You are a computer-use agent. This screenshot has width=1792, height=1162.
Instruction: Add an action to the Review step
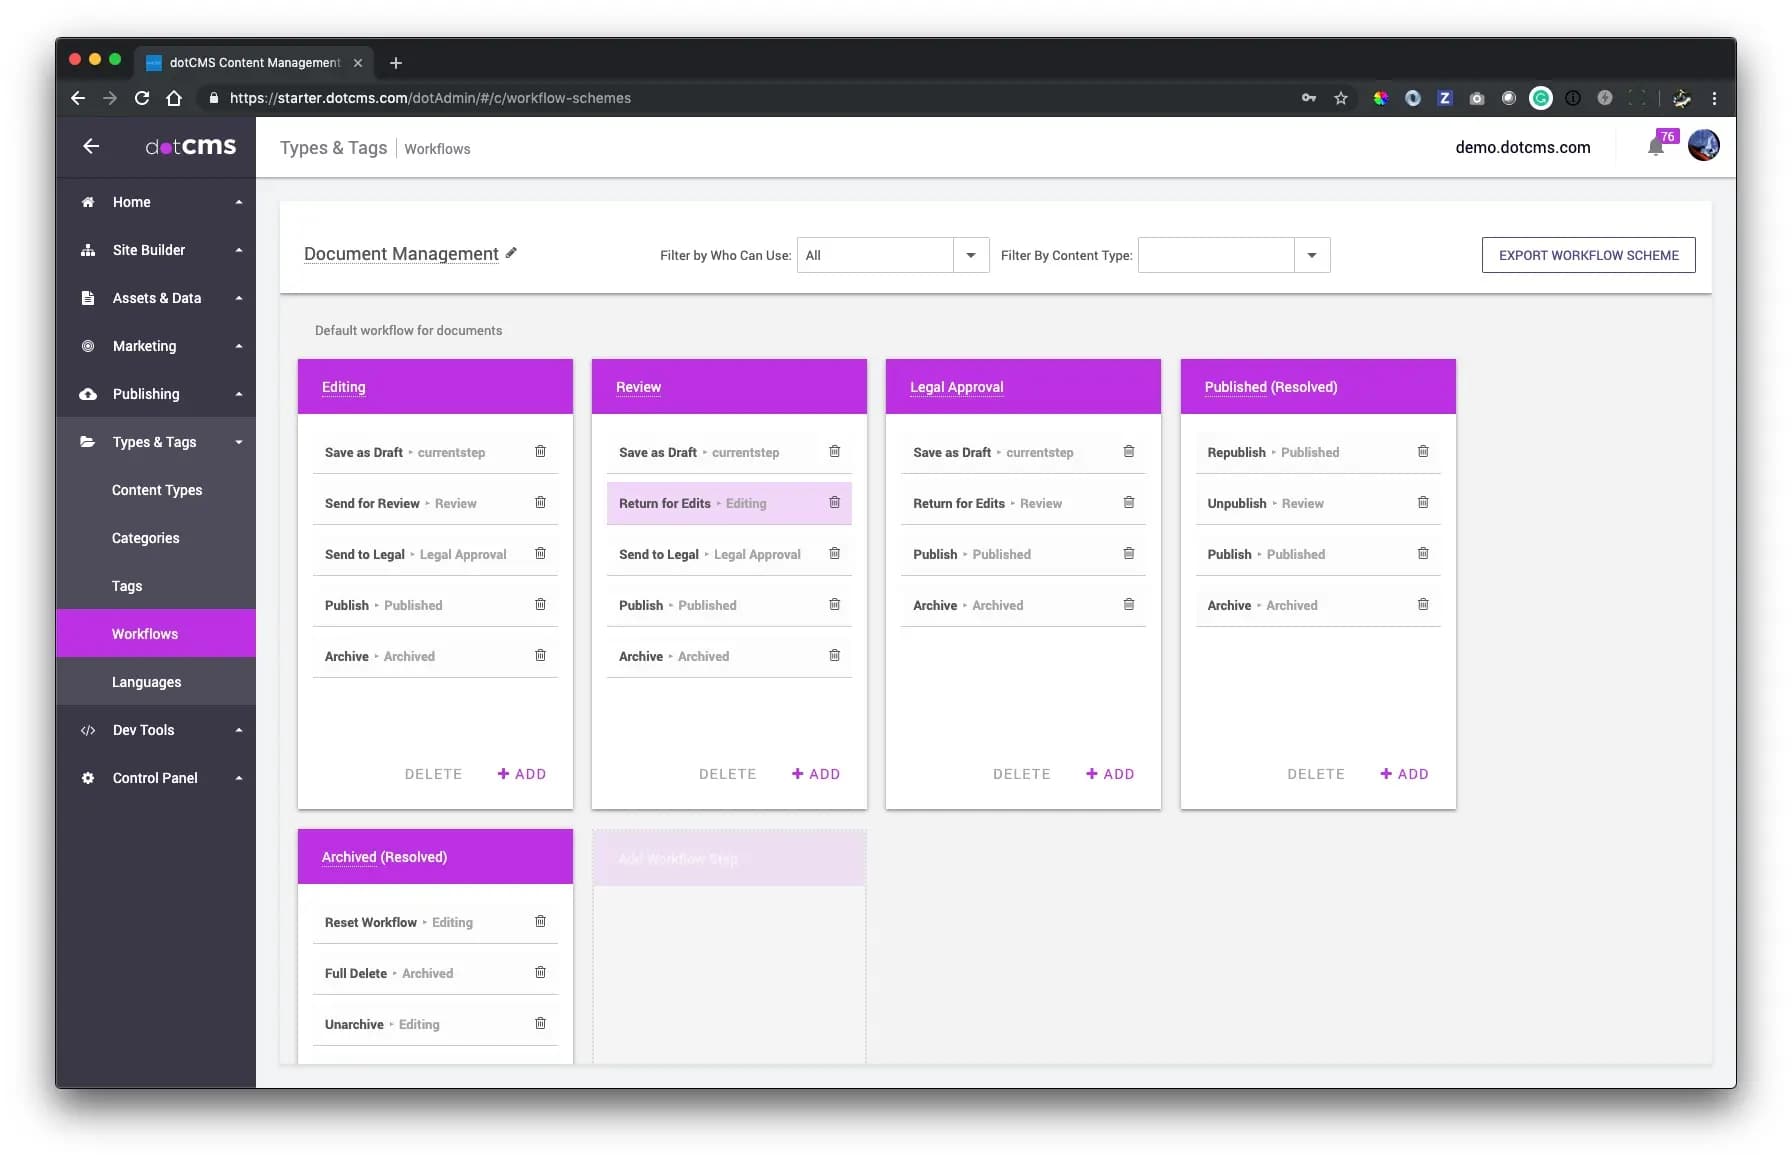coord(816,774)
